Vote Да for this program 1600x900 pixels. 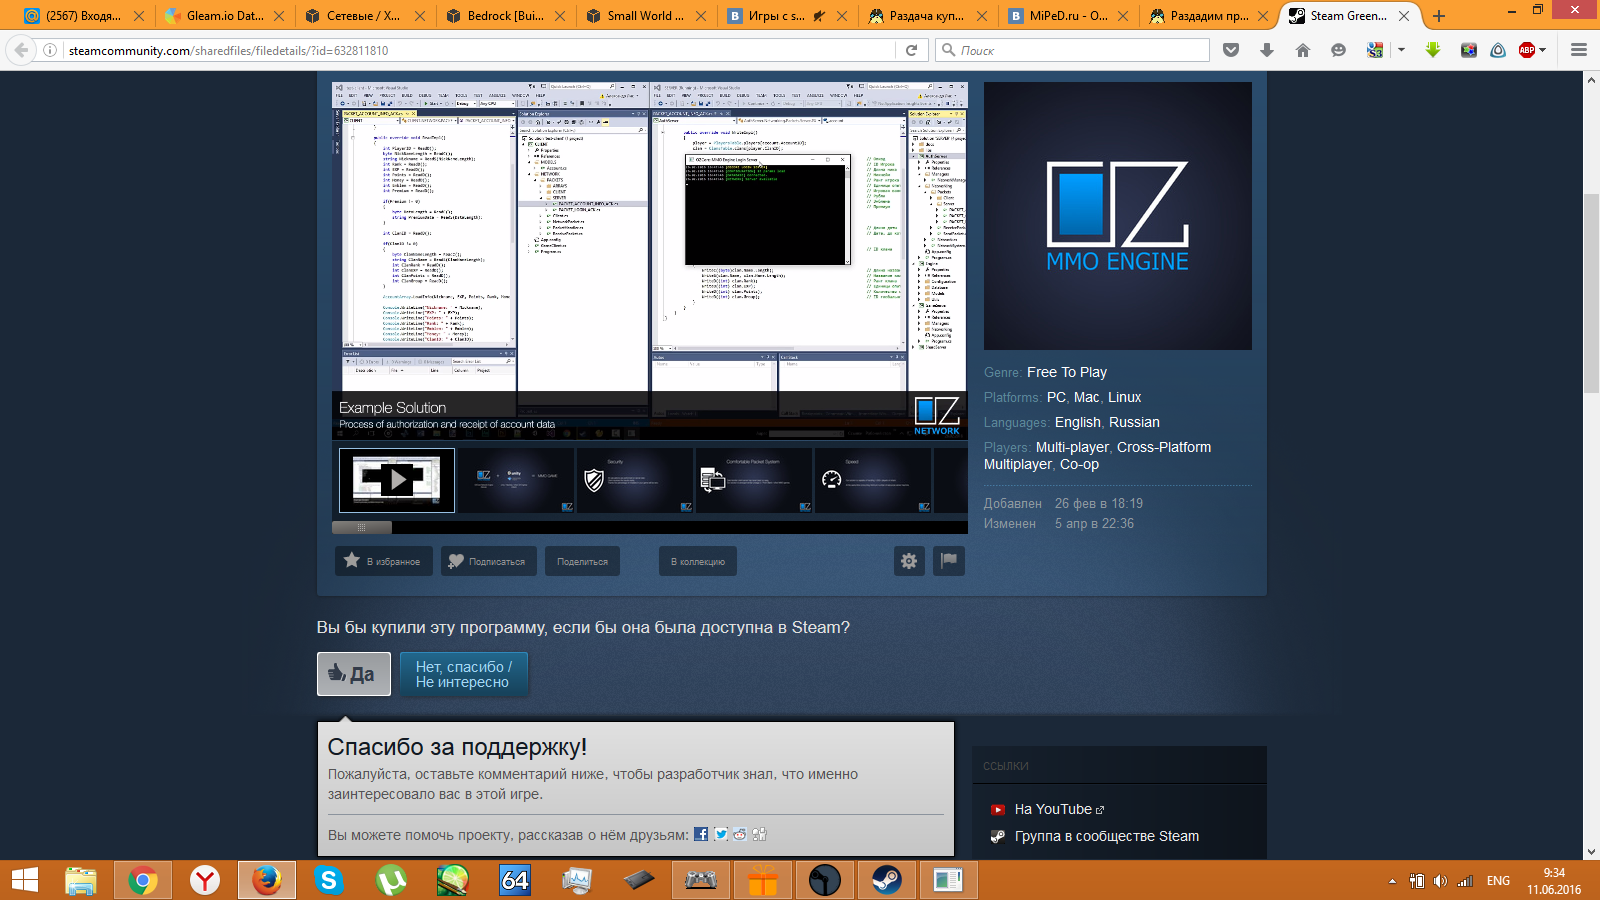point(354,674)
